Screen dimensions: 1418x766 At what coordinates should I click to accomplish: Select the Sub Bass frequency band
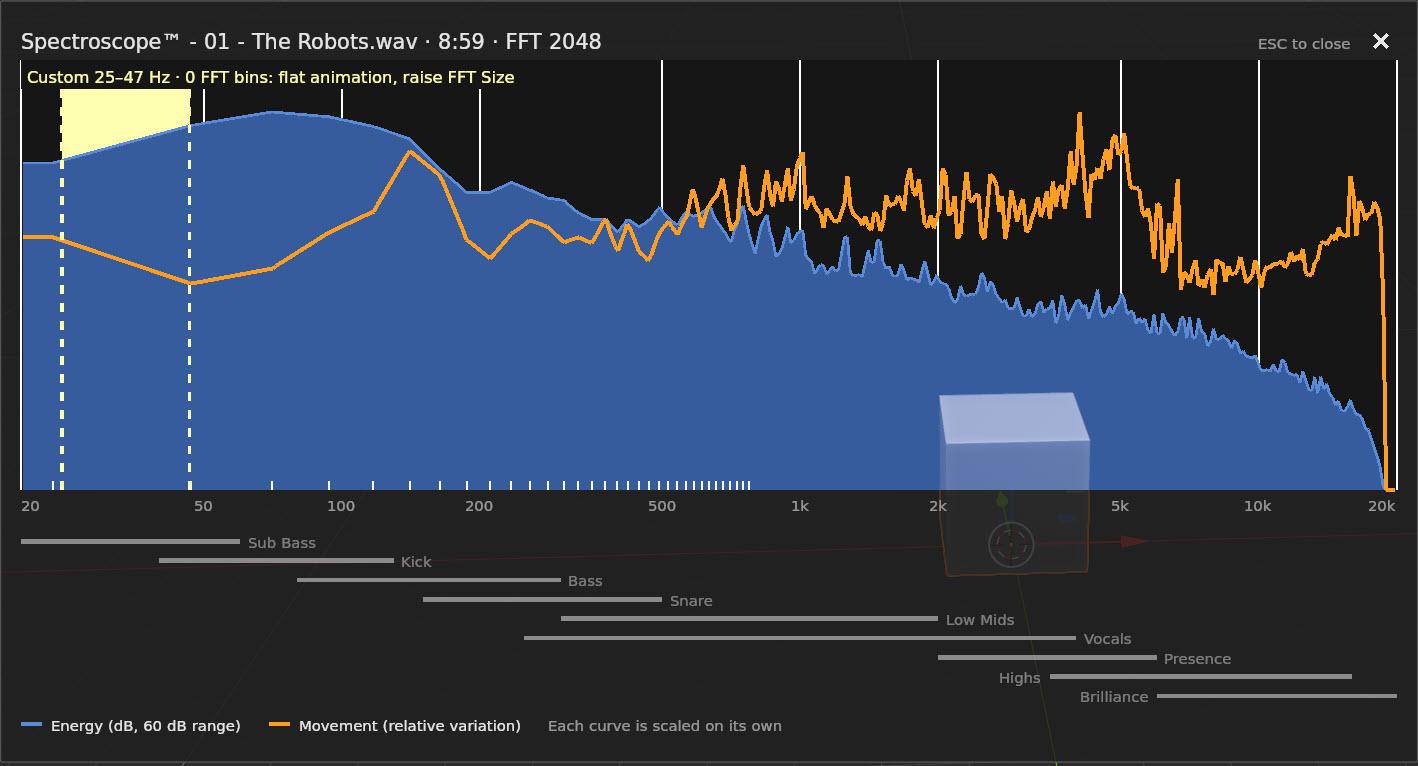168,542
